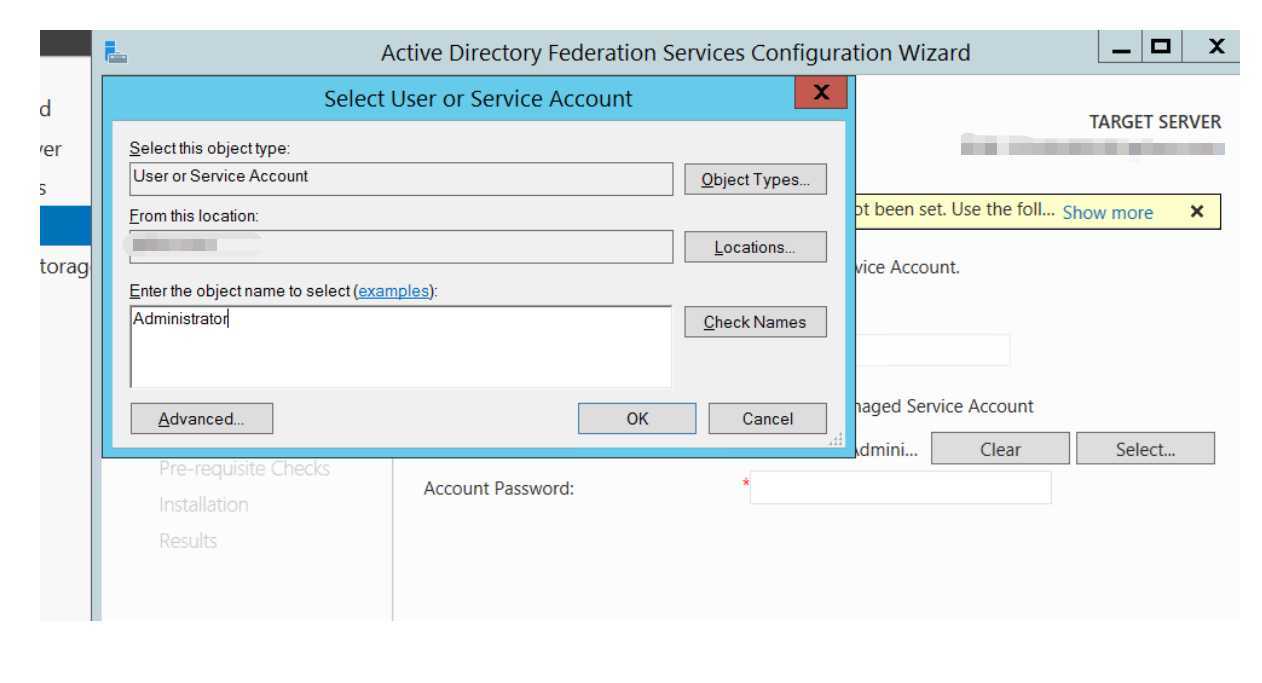Dismiss the yellow warning banner
The height and width of the screenshot is (683, 1262).
coord(1197,212)
